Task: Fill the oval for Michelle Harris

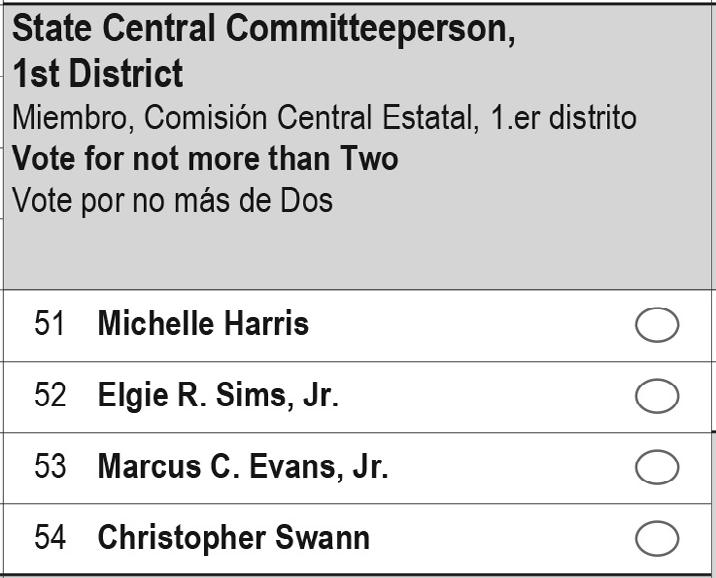Action: (657, 325)
